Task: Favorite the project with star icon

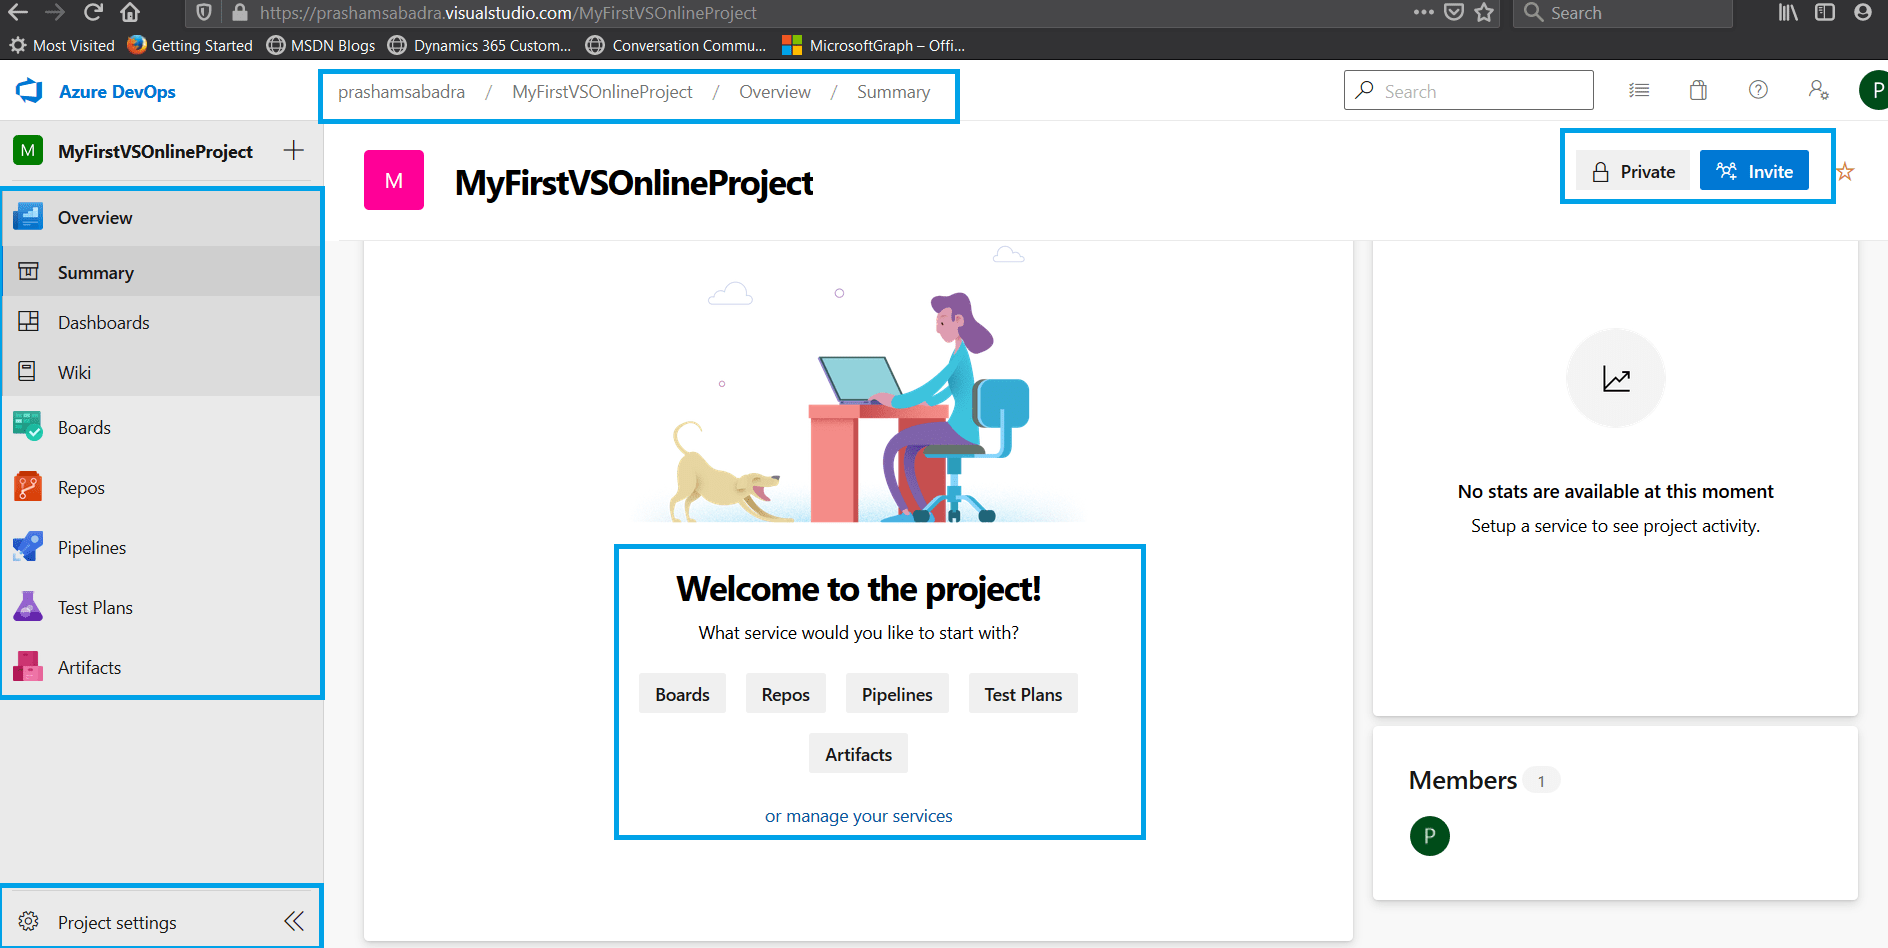Action: point(1846,171)
